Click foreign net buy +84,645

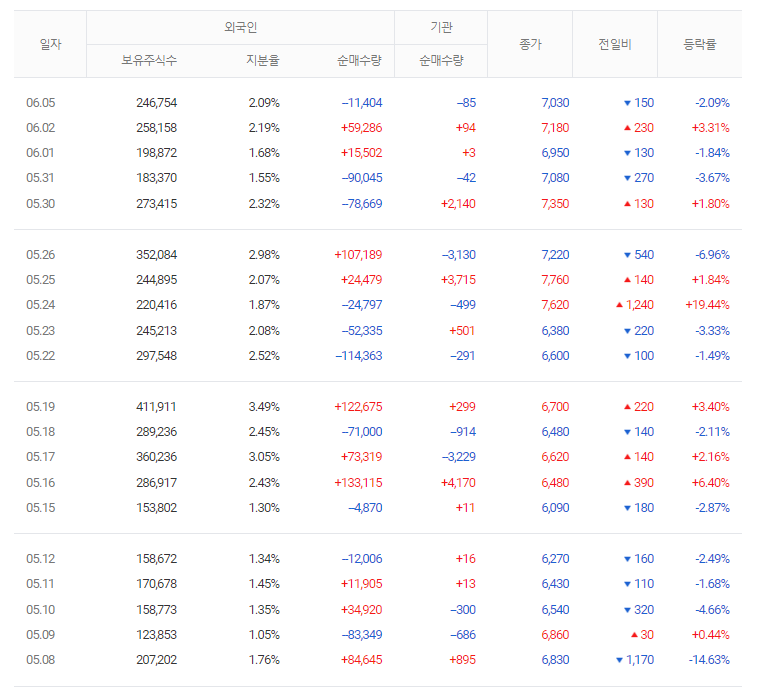[362, 660]
